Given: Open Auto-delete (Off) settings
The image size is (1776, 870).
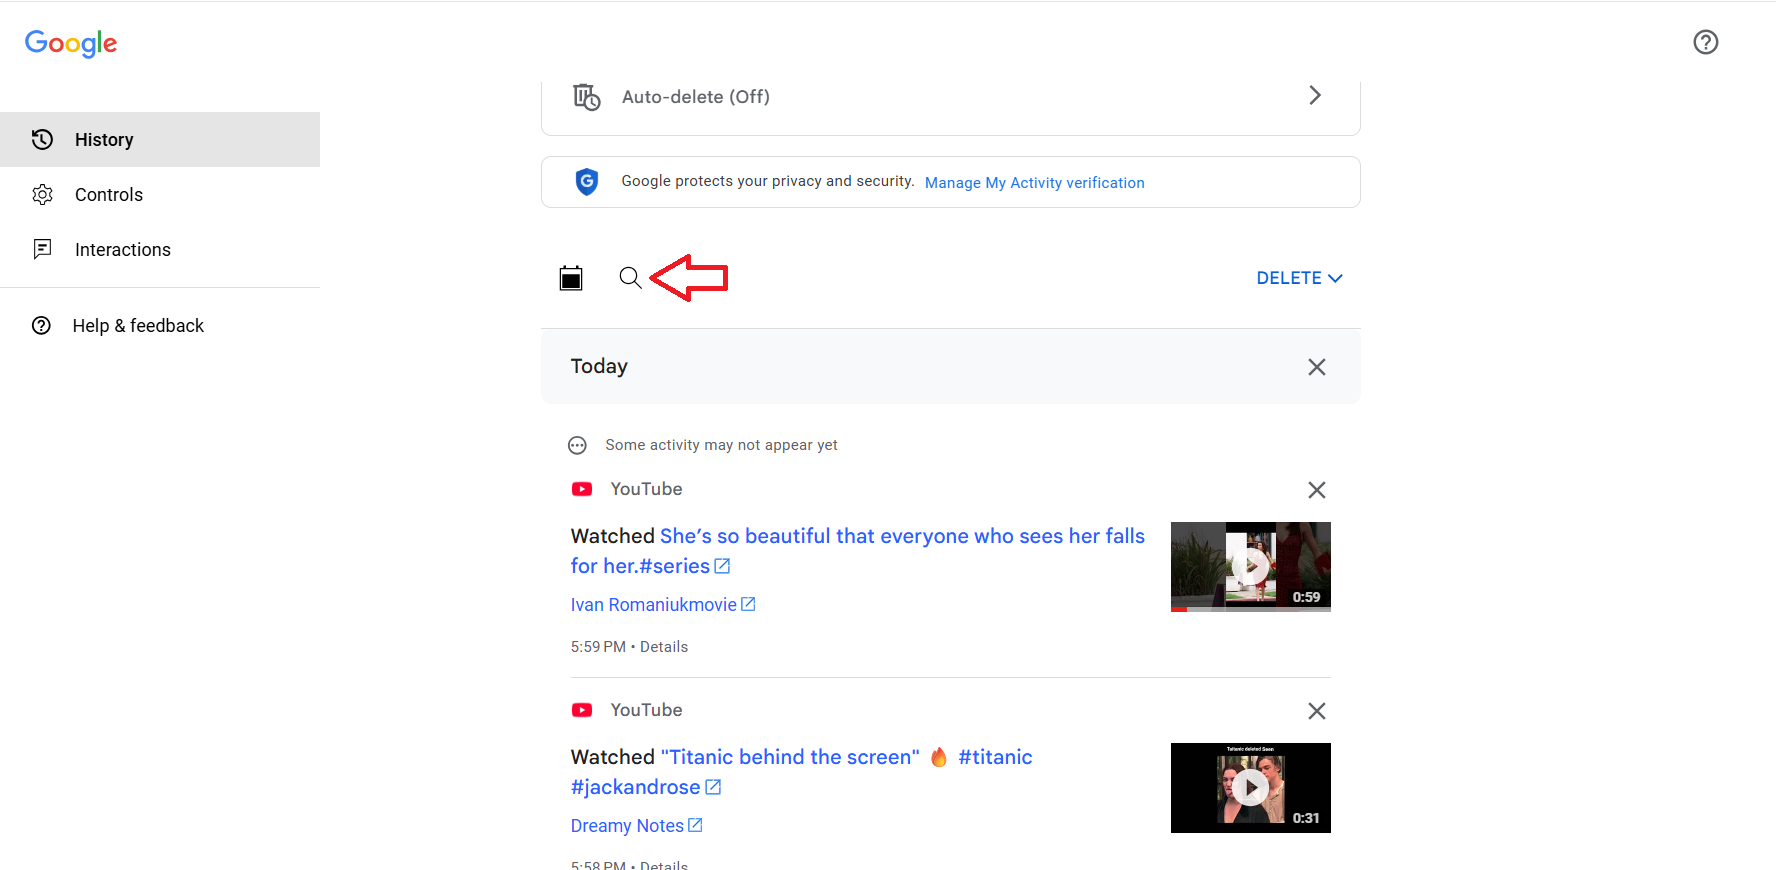Looking at the screenshot, I should 950,97.
